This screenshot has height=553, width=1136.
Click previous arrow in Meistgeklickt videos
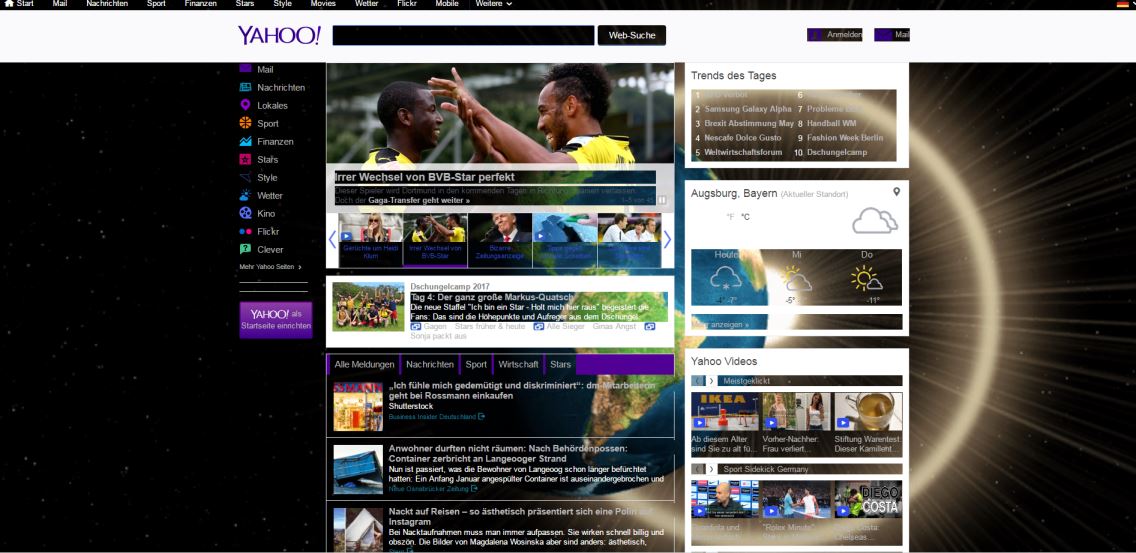(x=698, y=381)
